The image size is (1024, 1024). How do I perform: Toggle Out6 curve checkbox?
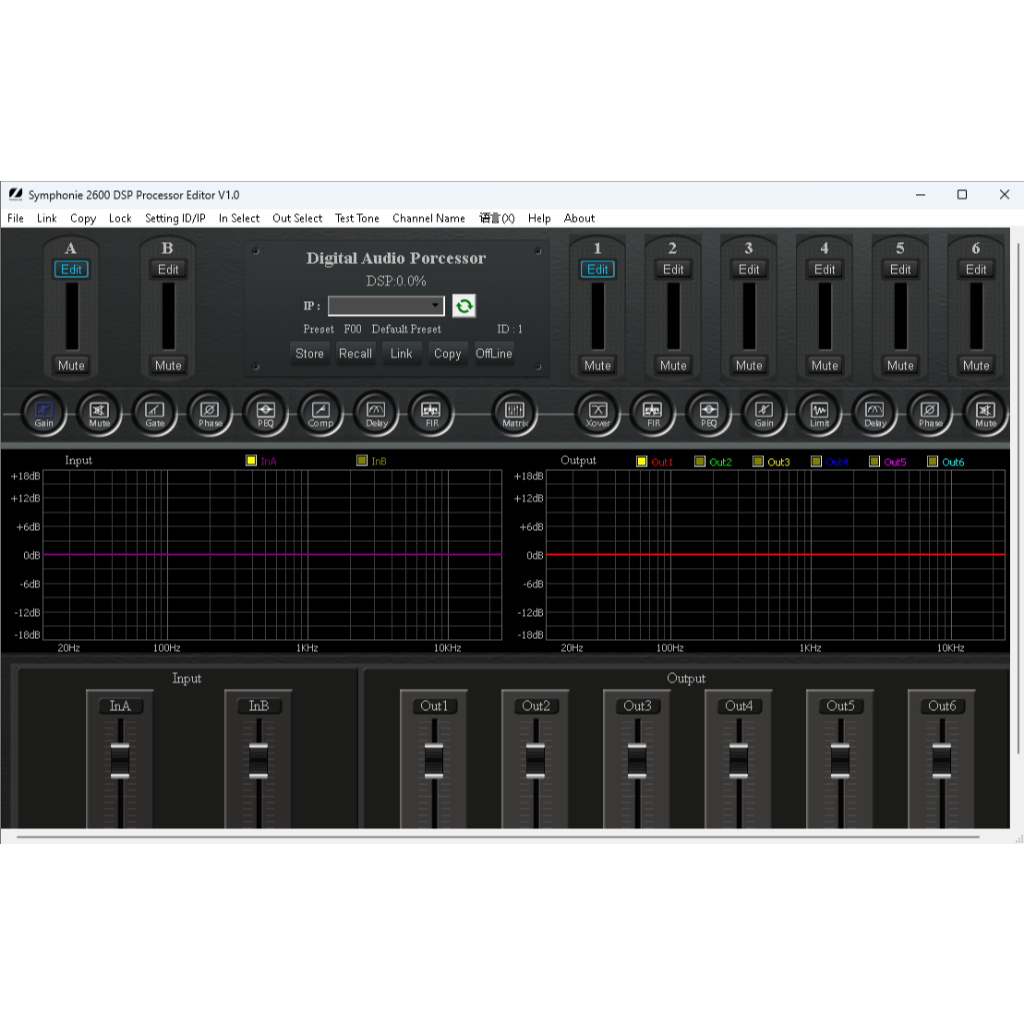[933, 462]
